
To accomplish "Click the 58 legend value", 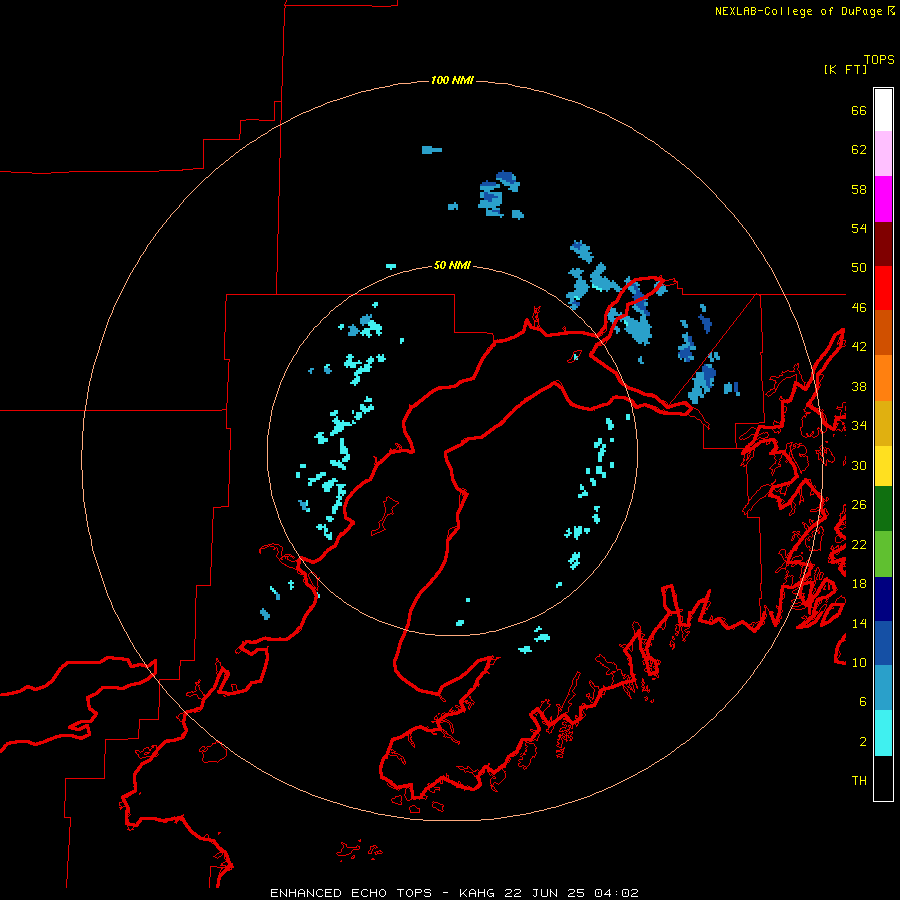I will (859, 189).
